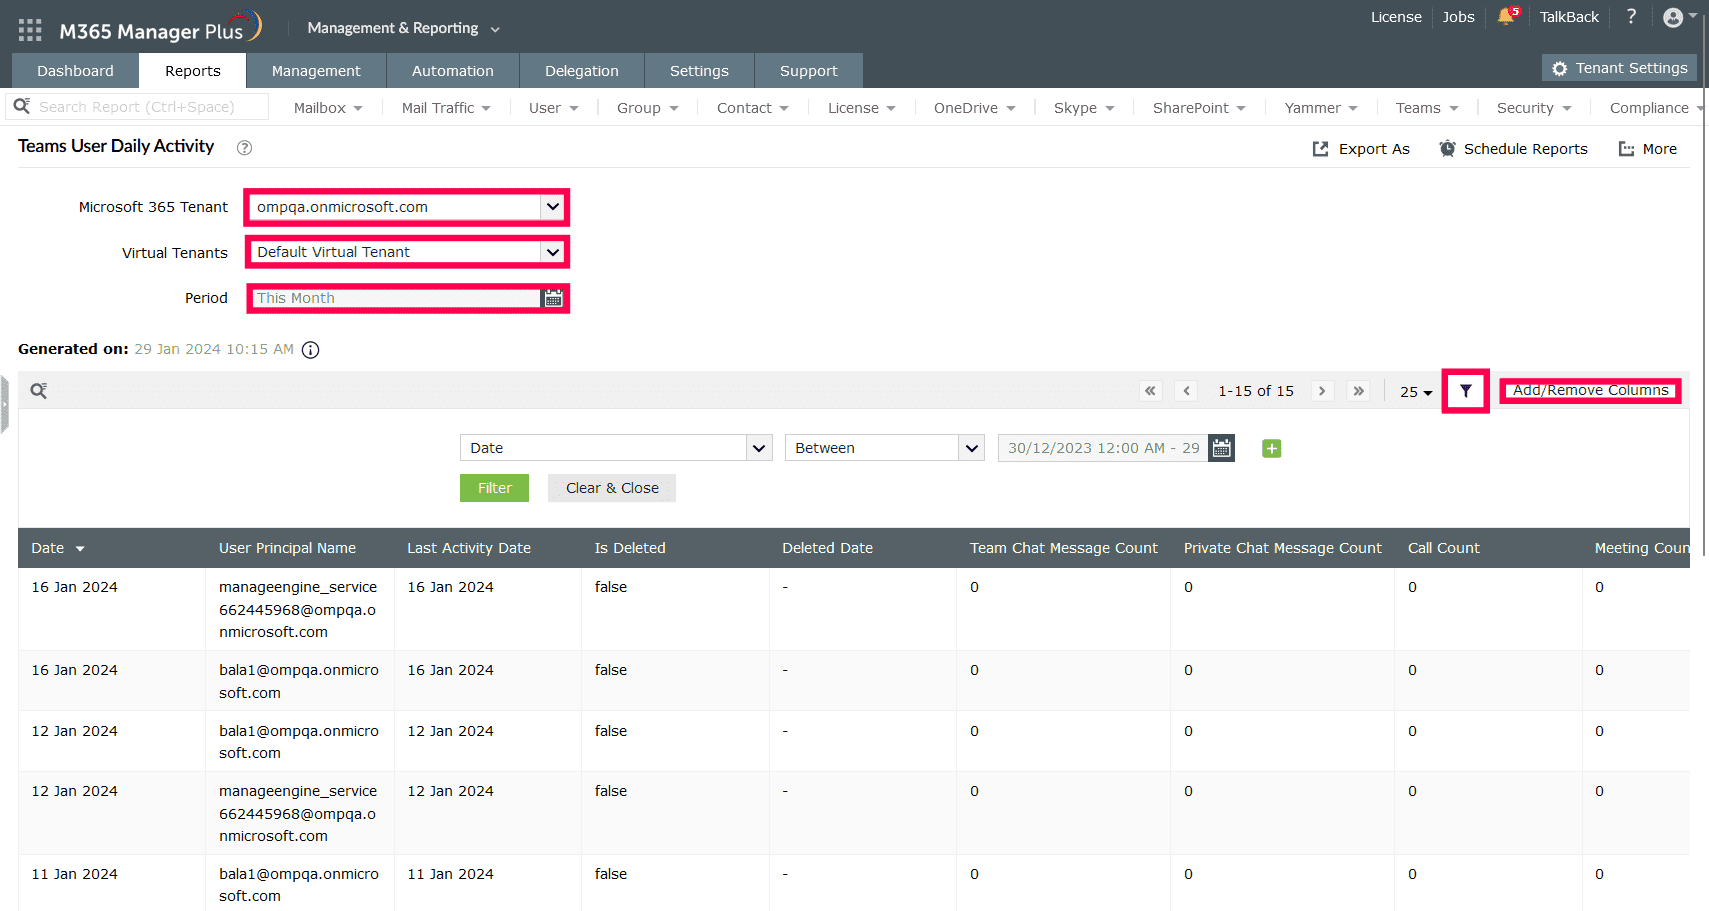Click the search report magnifier icon
This screenshot has height=911, width=1709.
pyautogui.click(x=21, y=106)
